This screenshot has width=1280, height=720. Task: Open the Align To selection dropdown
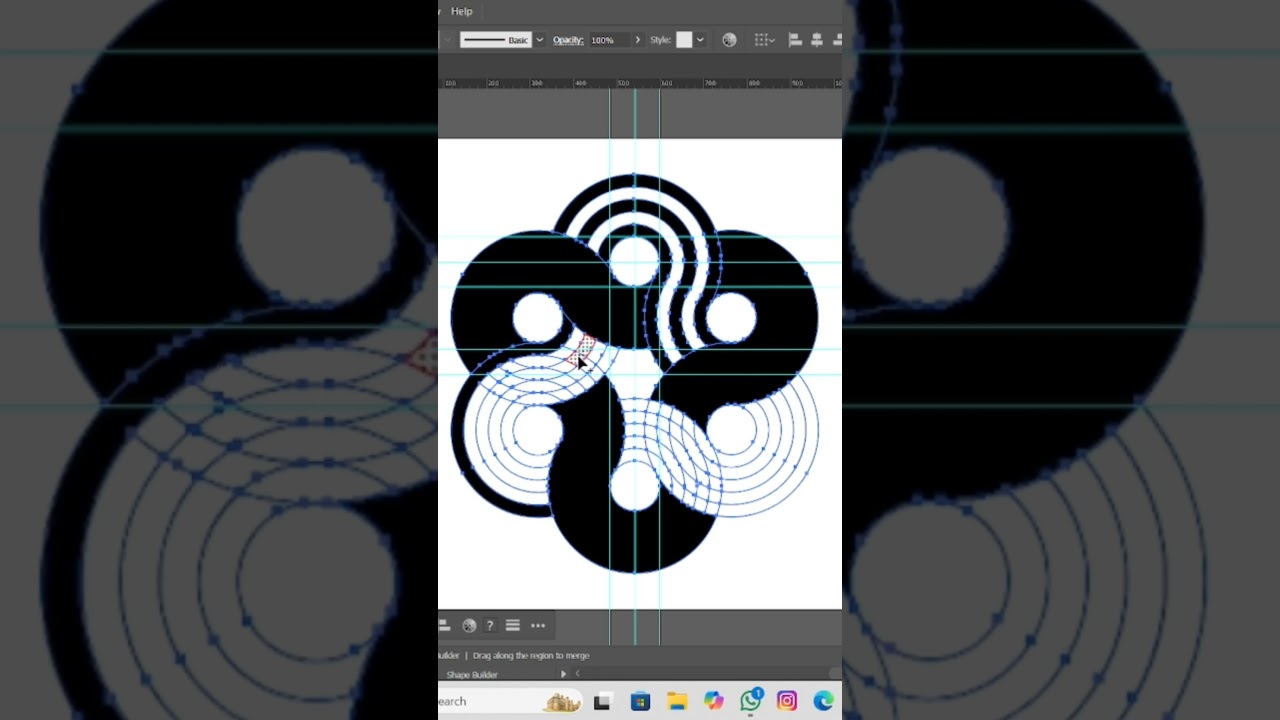(x=765, y=40)
